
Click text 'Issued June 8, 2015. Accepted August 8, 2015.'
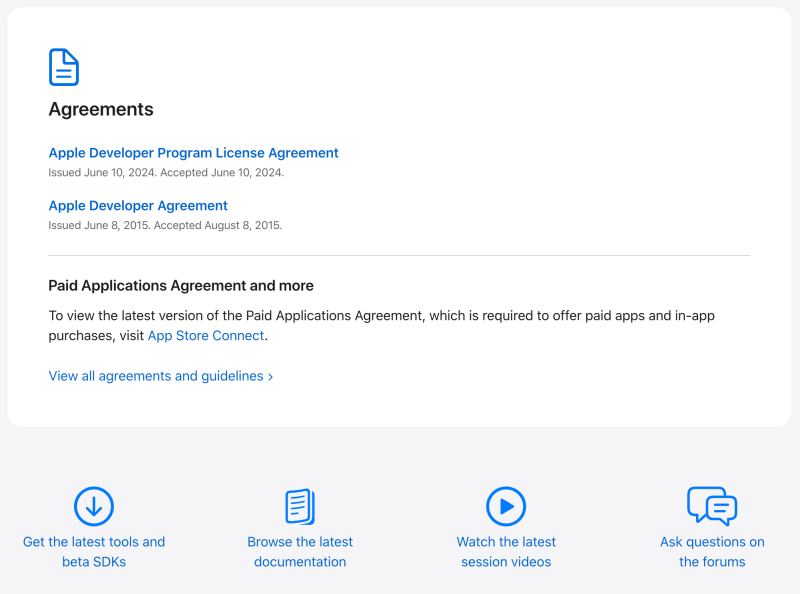[x=165, y=225]
